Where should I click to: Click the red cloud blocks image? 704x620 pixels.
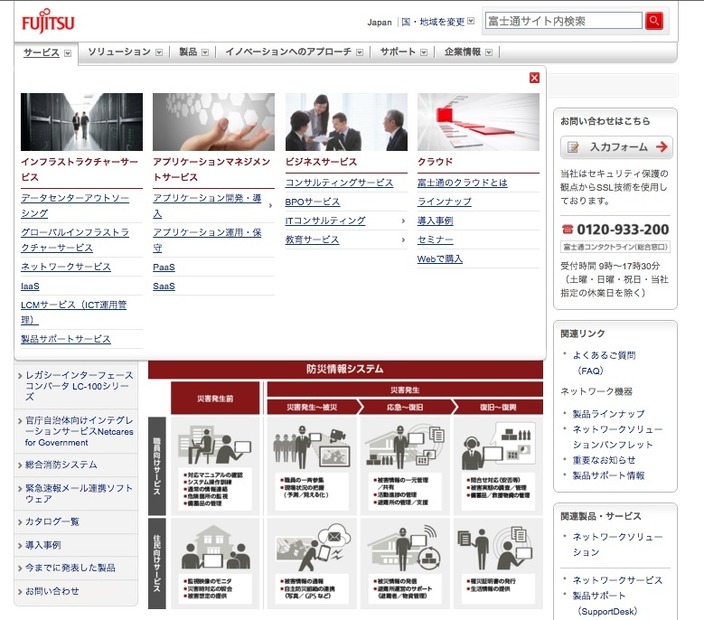pyautogui.click(x=478, y=122)
